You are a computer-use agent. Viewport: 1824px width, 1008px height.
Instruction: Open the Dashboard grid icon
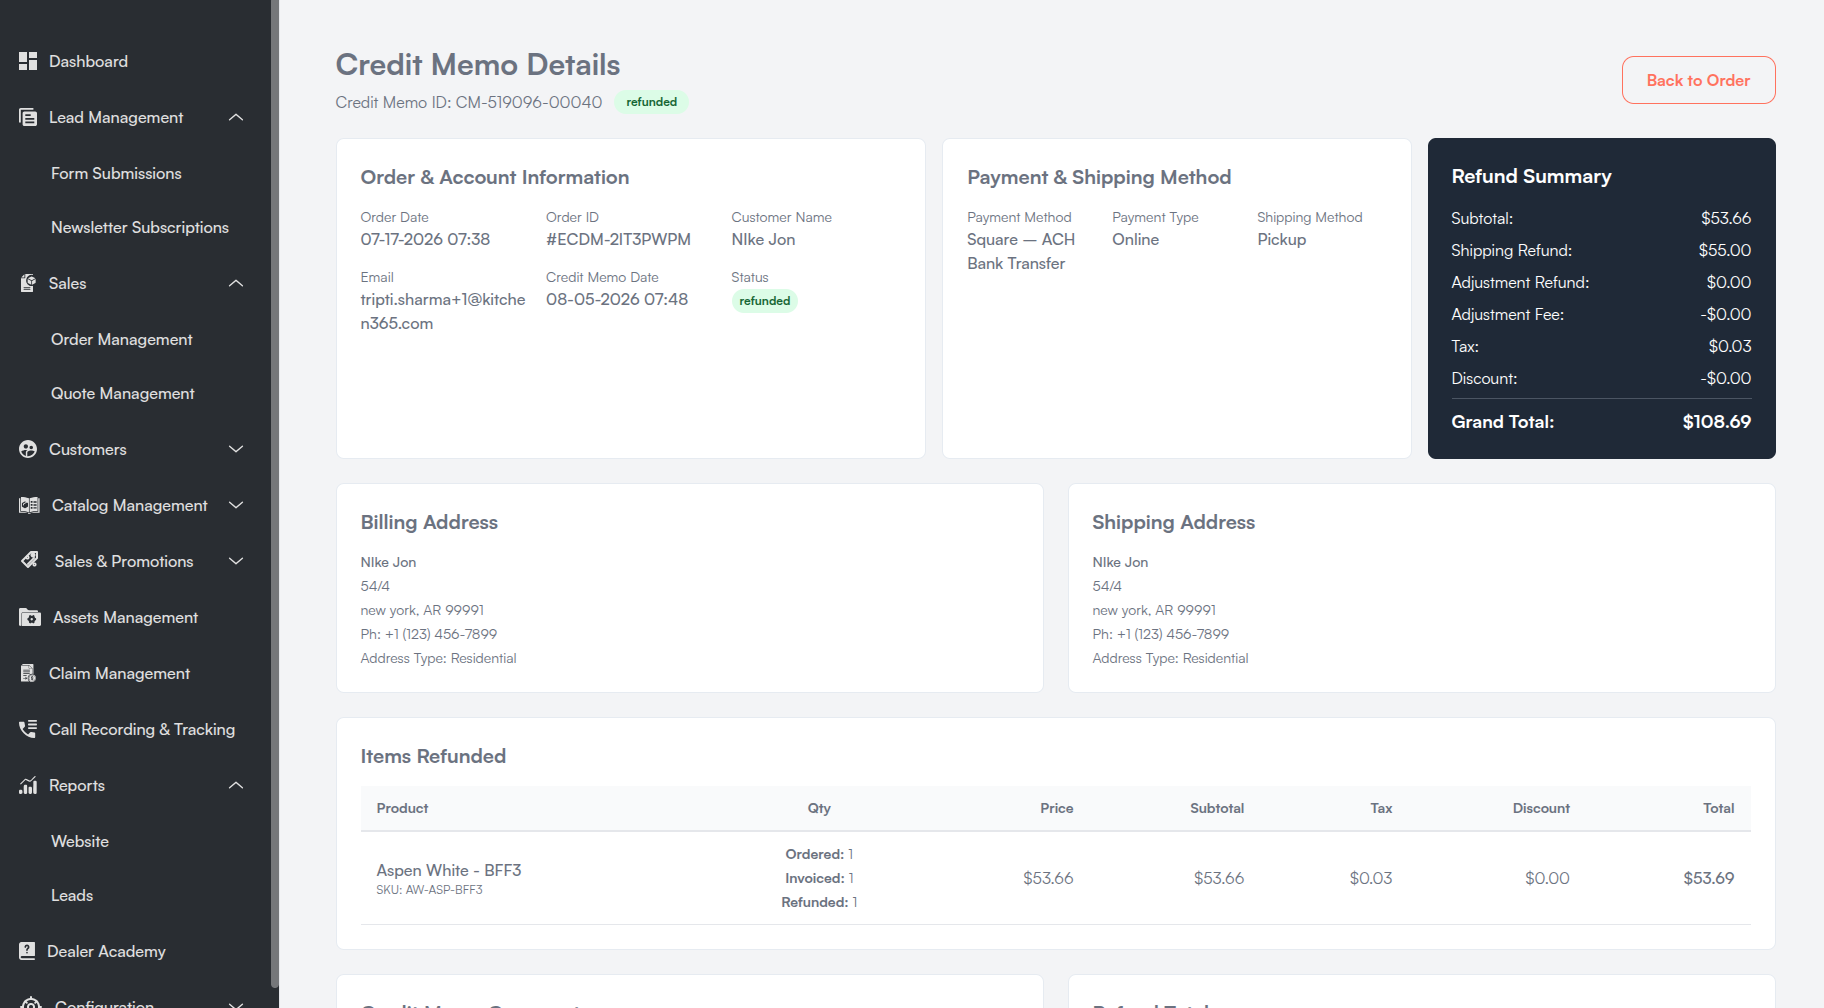coord(28,61)
